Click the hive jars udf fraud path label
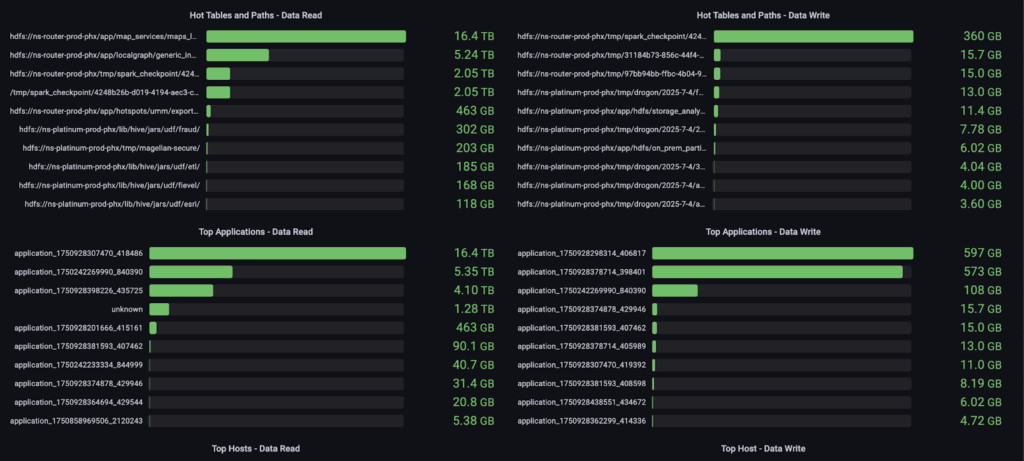 109,129
